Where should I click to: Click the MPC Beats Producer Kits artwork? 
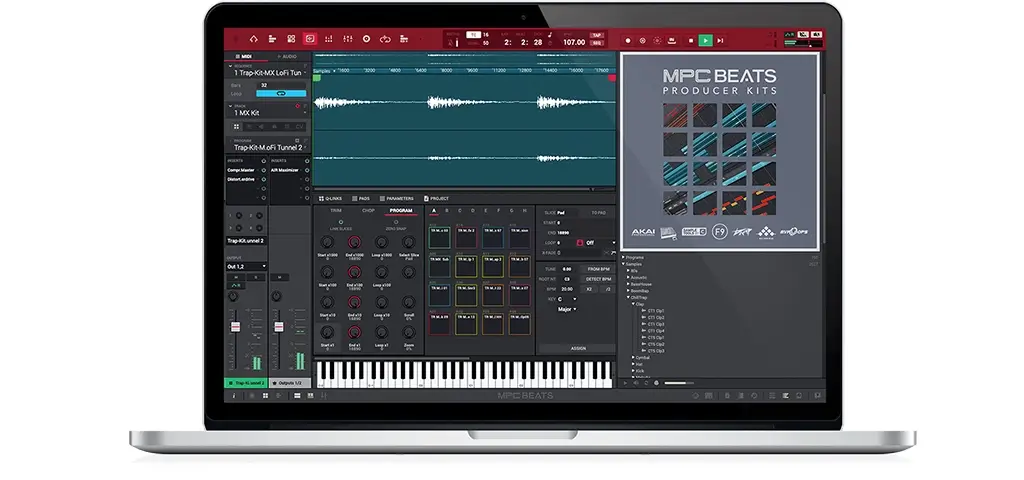coord(720,150)
